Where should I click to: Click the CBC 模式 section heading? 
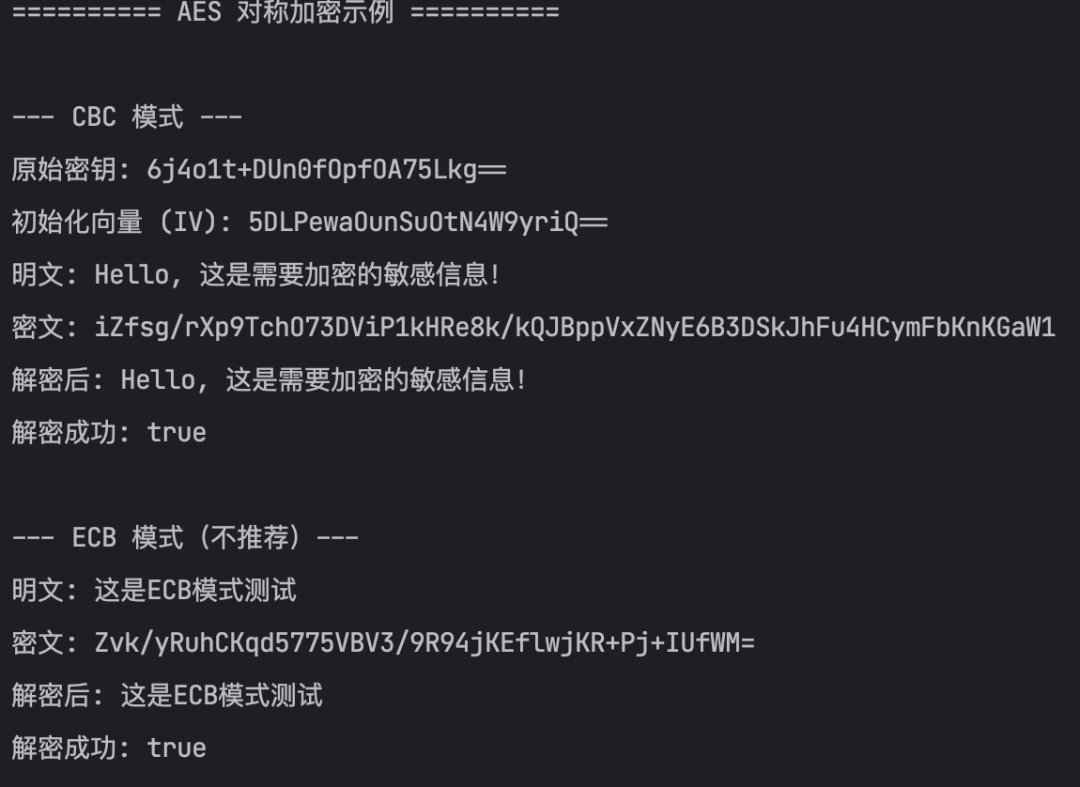coord(127,117)
